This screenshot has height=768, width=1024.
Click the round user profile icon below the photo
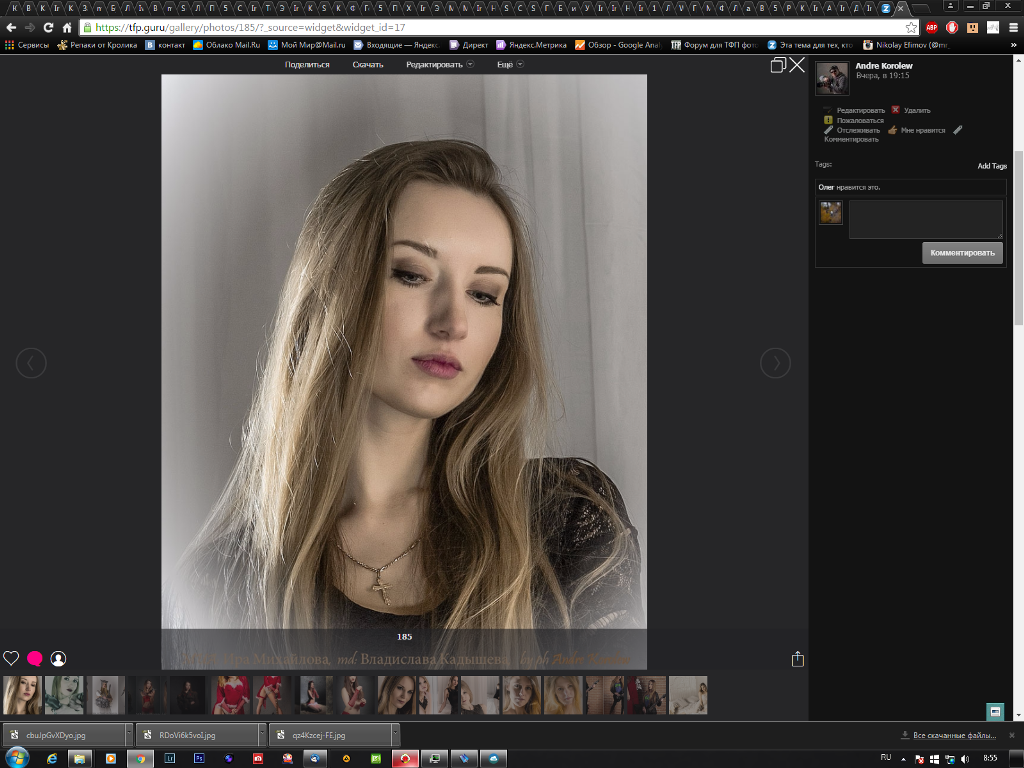(x=58, y=658)
